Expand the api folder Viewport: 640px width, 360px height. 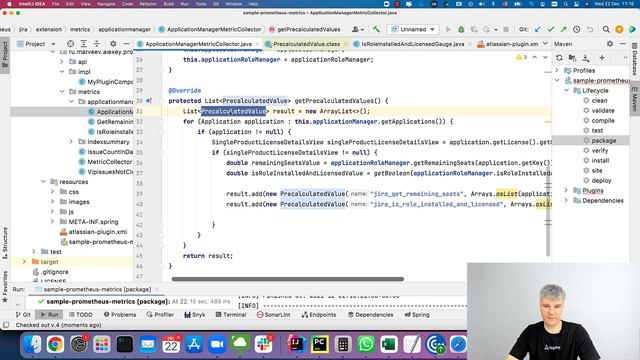pos(62,62)
